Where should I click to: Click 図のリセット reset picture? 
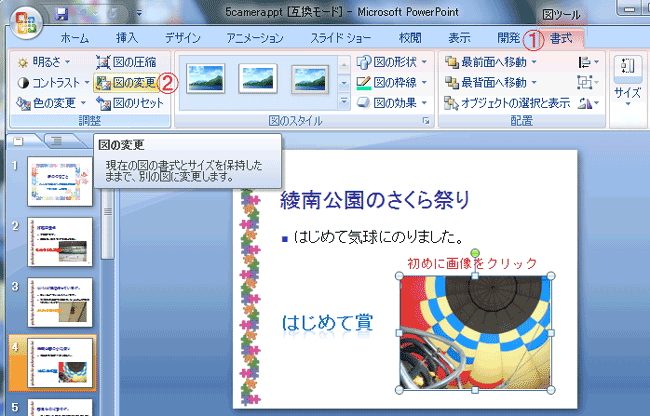click(x=130, y=103)
